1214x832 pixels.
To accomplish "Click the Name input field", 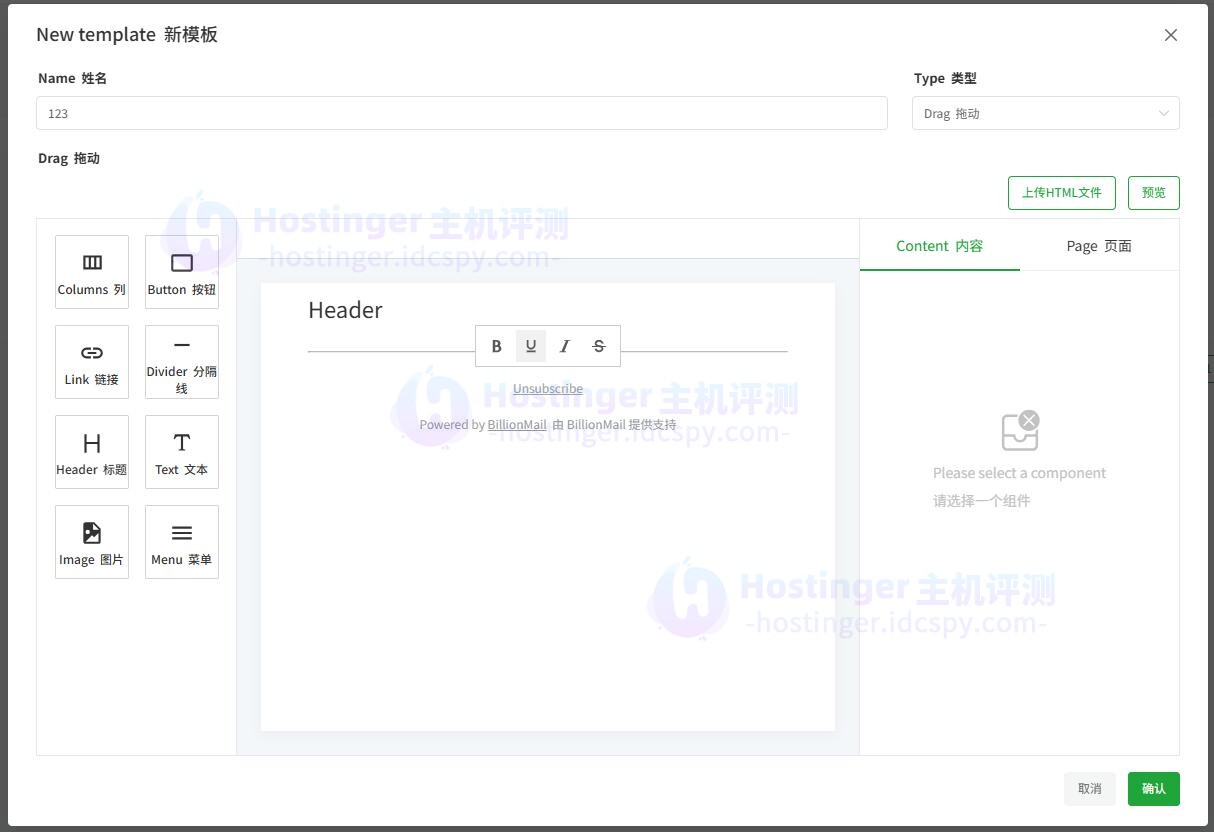I will (461, 114).
